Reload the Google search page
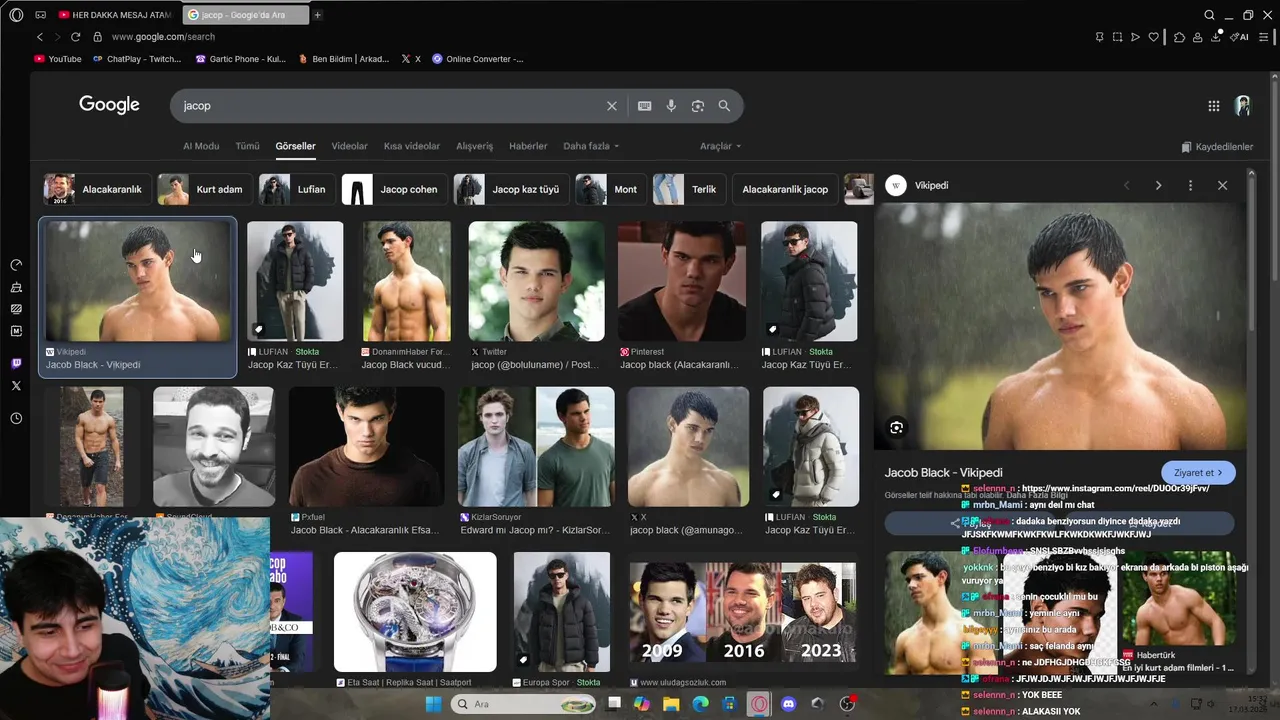 [x=75, y=37]
